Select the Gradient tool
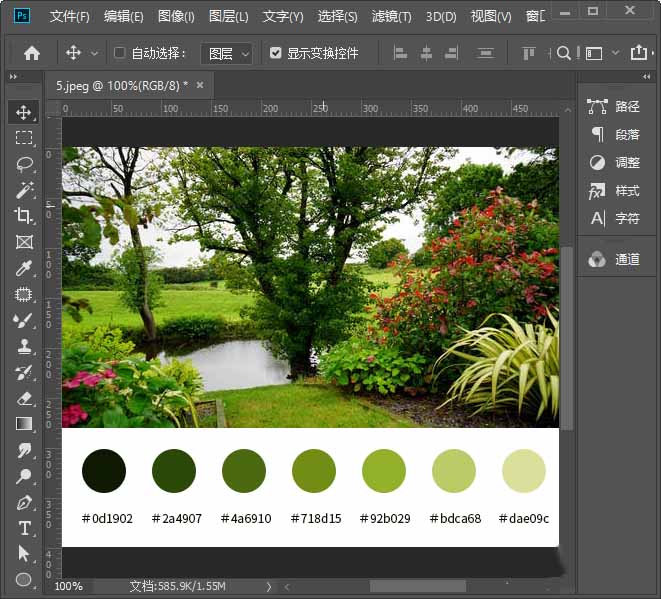The height and width of the screenshot is (599, 661). 24,424
